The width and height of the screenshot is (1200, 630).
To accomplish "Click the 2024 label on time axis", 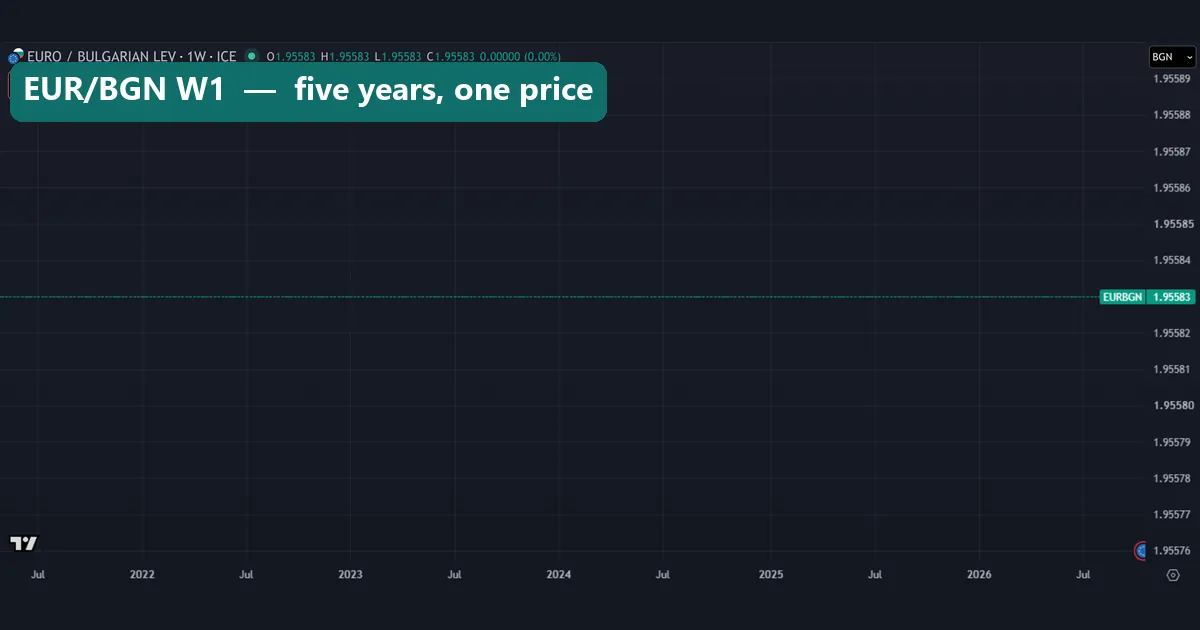I will (559, 575).
